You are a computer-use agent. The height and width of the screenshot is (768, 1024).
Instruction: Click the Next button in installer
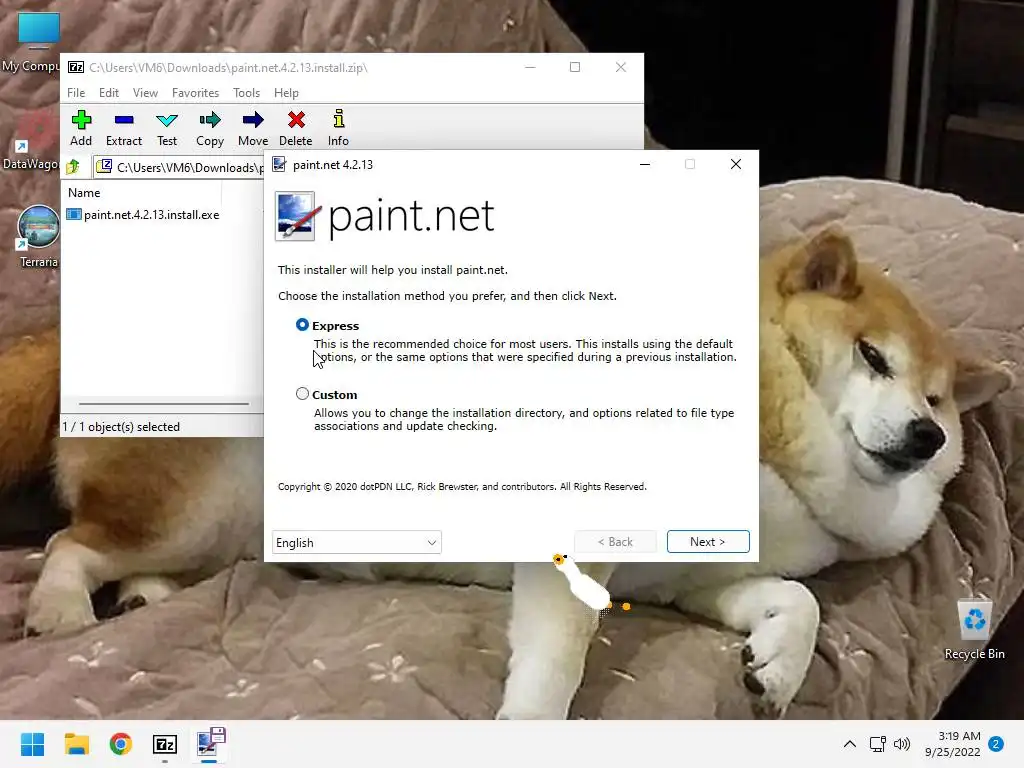pyautogui.click(x=708, y=541)
